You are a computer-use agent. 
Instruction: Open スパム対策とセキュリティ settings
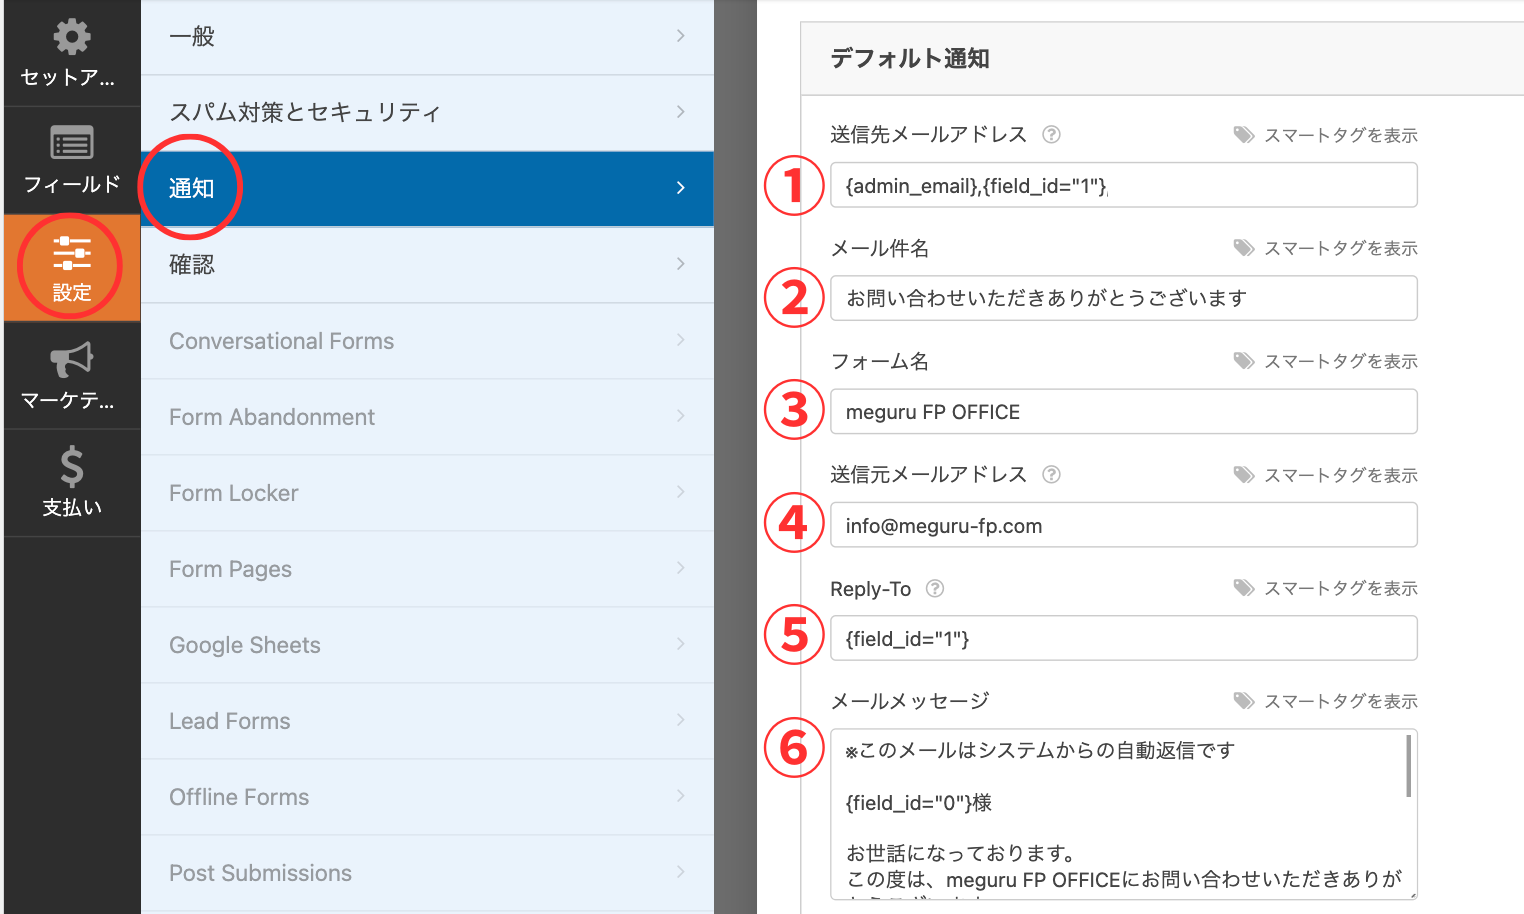pos(428,113)
